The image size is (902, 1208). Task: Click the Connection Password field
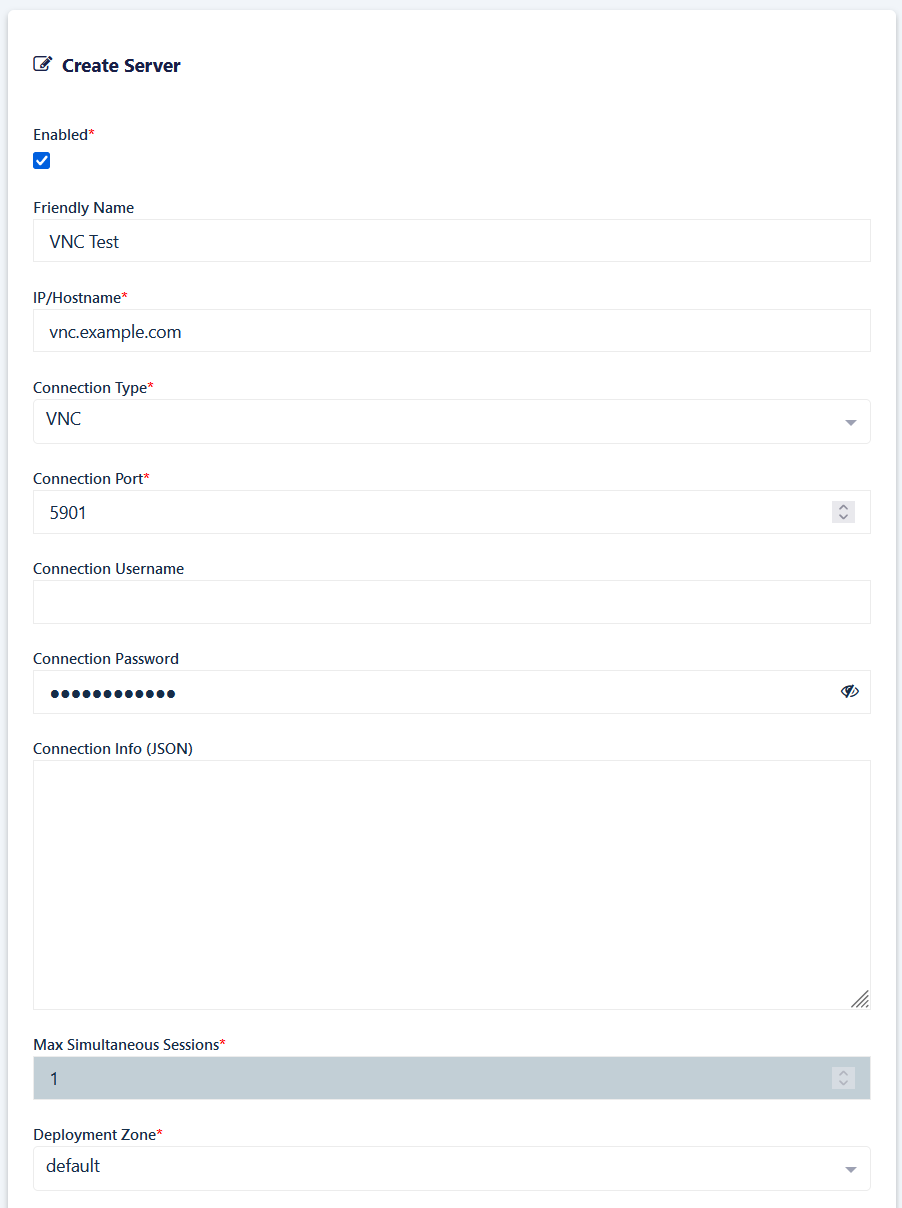pyautogui.click(x=430, y=692)
